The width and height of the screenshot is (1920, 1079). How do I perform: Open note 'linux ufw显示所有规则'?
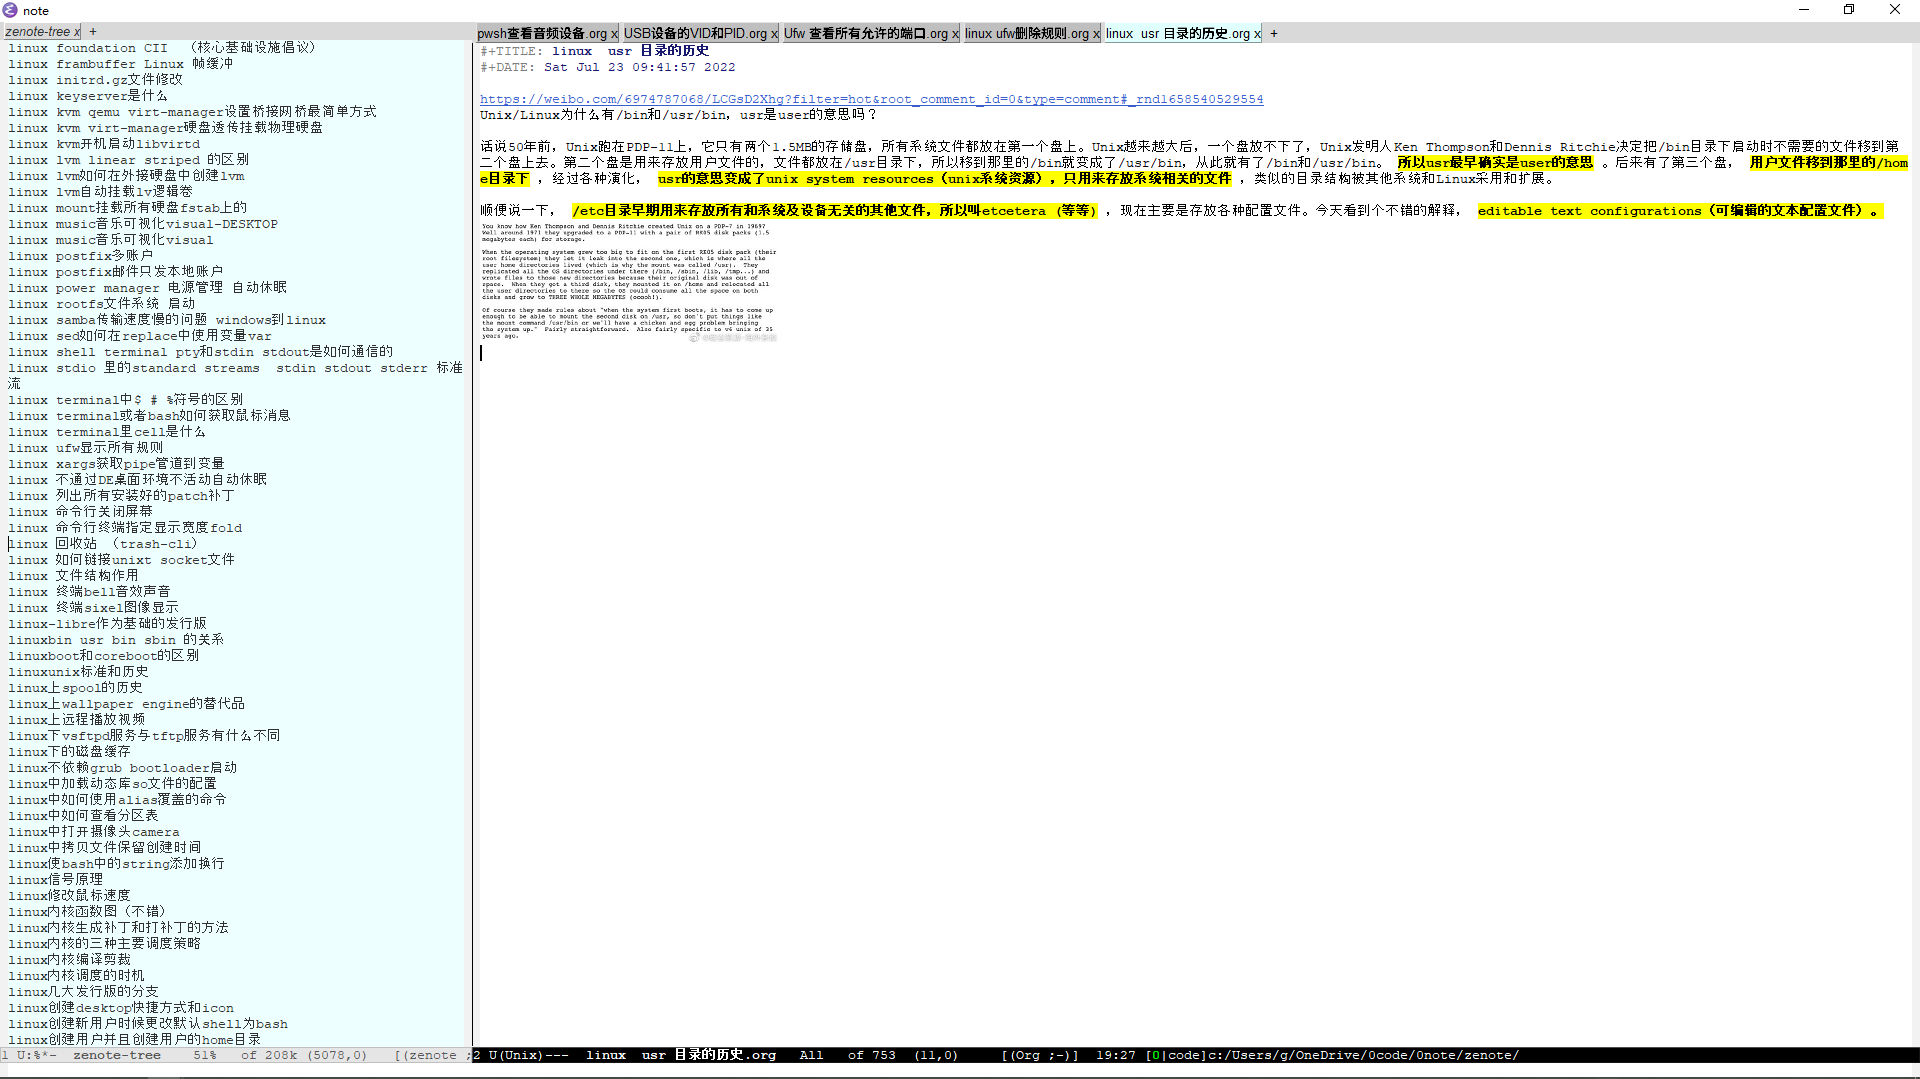click(85, 448)
